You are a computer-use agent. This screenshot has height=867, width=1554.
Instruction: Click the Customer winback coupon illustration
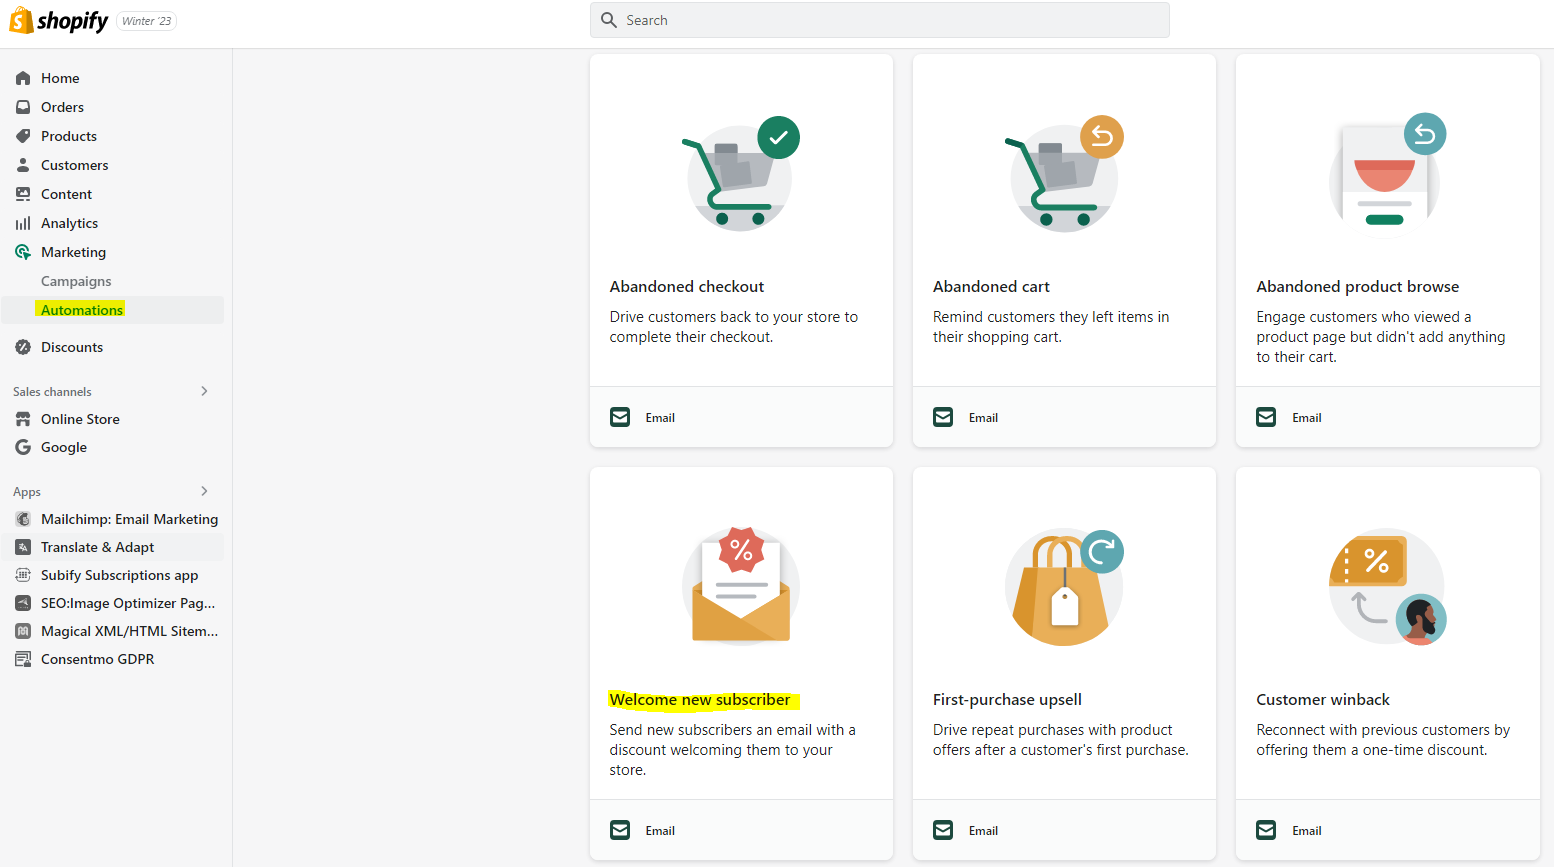point(1388,588)
